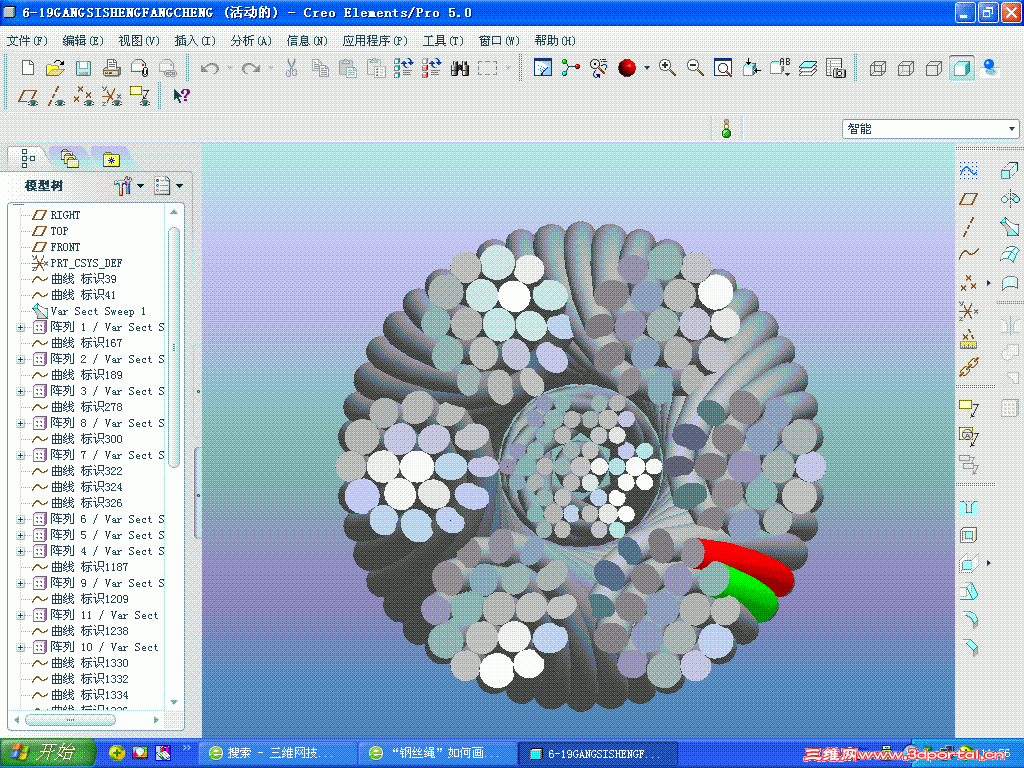
Task: Toggle annotation display icon
Action: pyautogui.click(x=140, y=97)
